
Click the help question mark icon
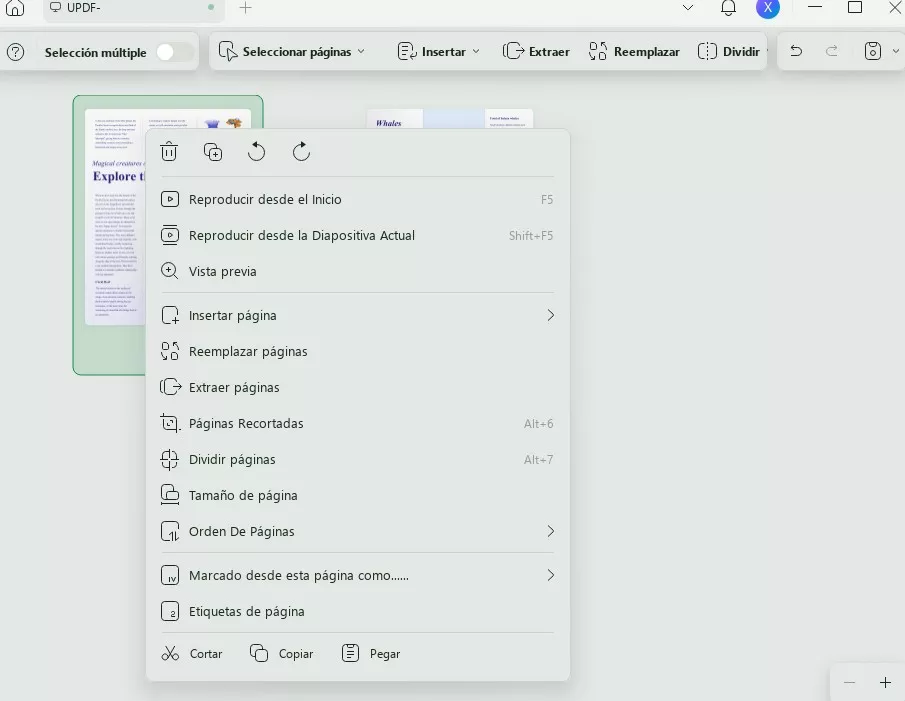(16, 52)
